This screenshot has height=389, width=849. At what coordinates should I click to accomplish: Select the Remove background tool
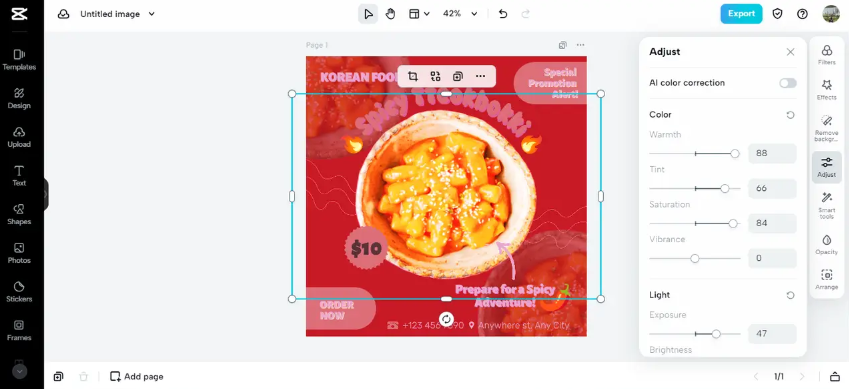[x=826, y=128]
